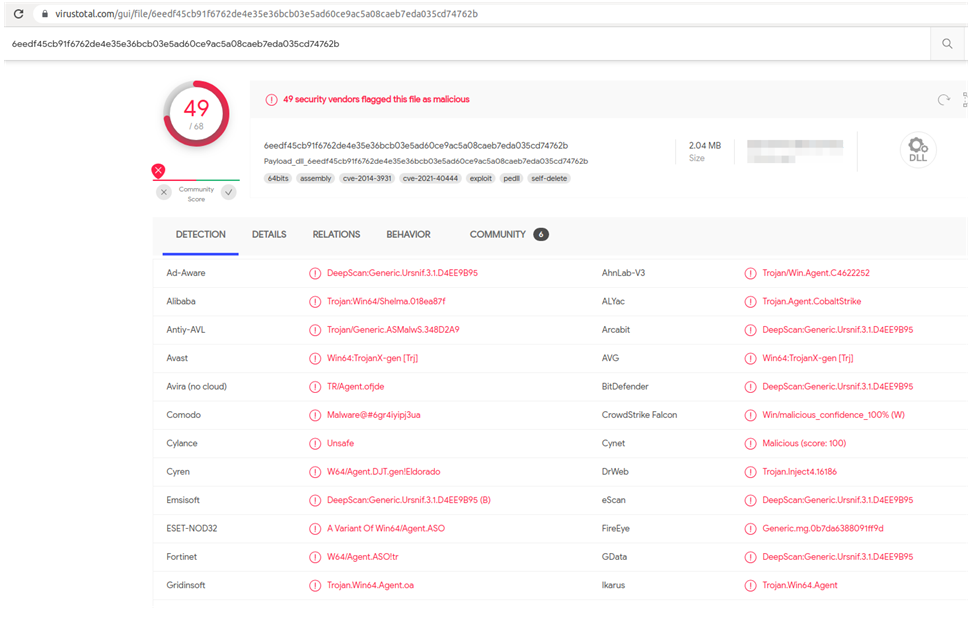Viewport: 980px width, 617px height.
Task: Open the Relations tab
Action: click(336, 234)
